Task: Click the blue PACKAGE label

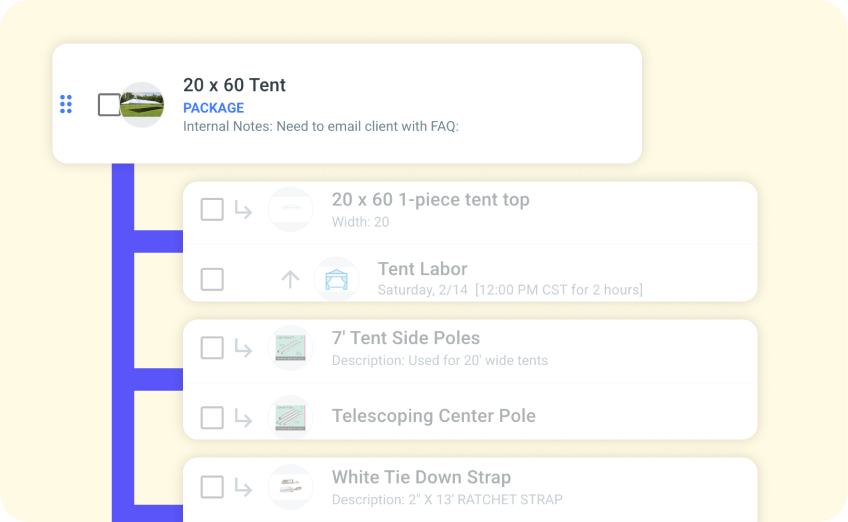Action: [x=213, y=108]
